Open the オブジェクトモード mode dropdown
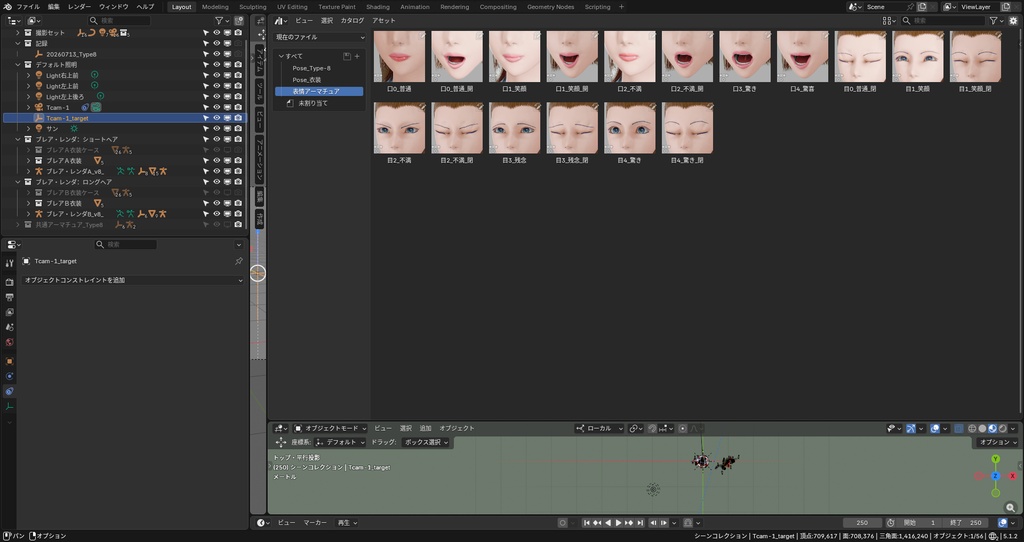Screen dimensions: 1024x542 (x=330, y=429)
